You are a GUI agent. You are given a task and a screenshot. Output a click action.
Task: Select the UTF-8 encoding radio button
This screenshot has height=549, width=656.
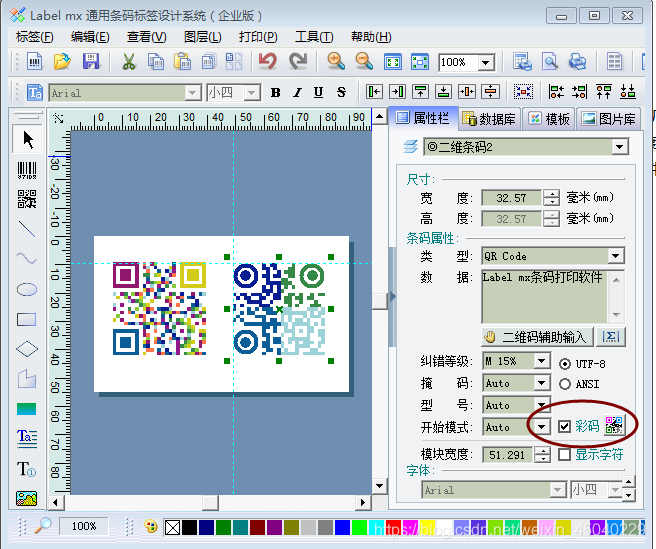click(x=565, y=364)
